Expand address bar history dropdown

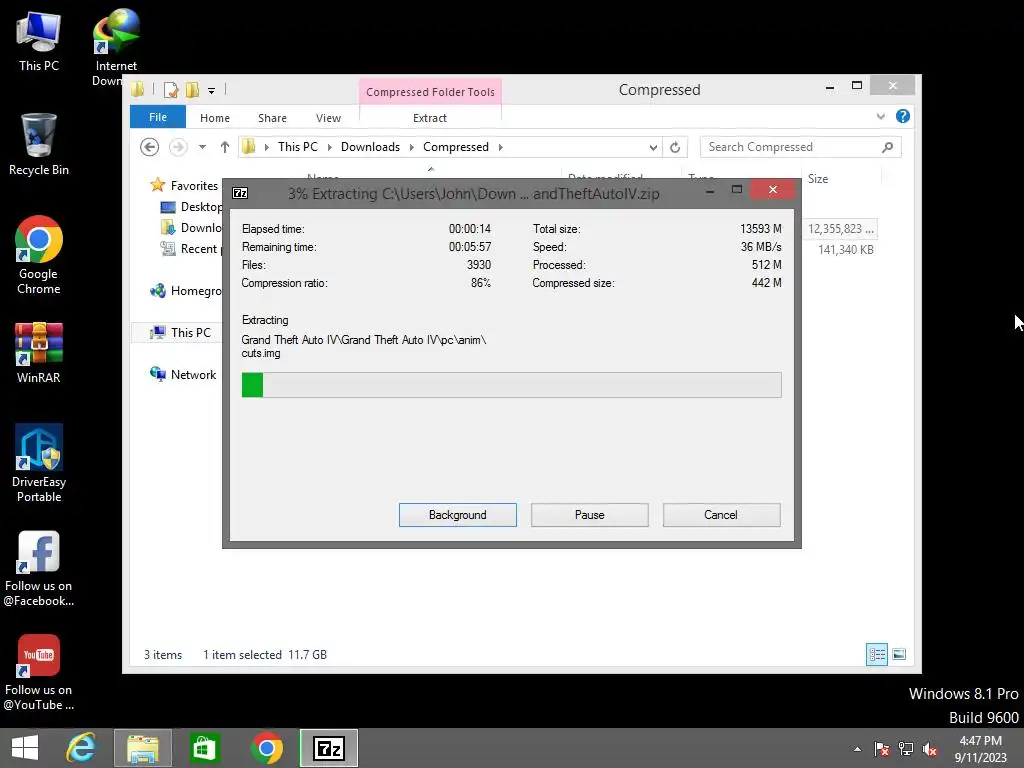653,148
